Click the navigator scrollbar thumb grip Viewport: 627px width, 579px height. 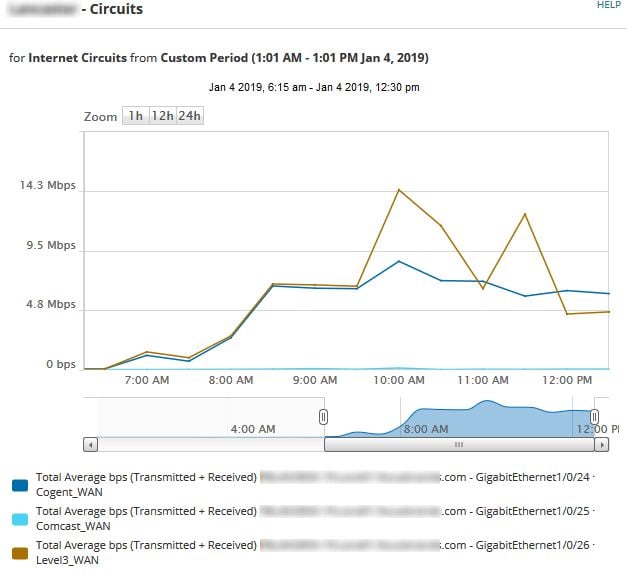pos(459,445)
